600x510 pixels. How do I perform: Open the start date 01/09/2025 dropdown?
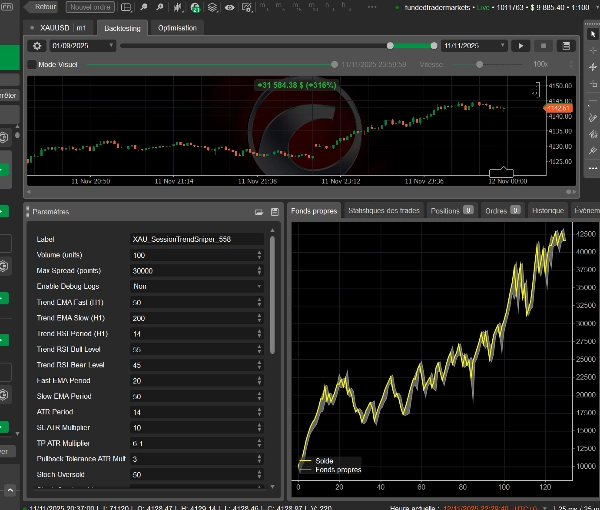click(82, 46)
